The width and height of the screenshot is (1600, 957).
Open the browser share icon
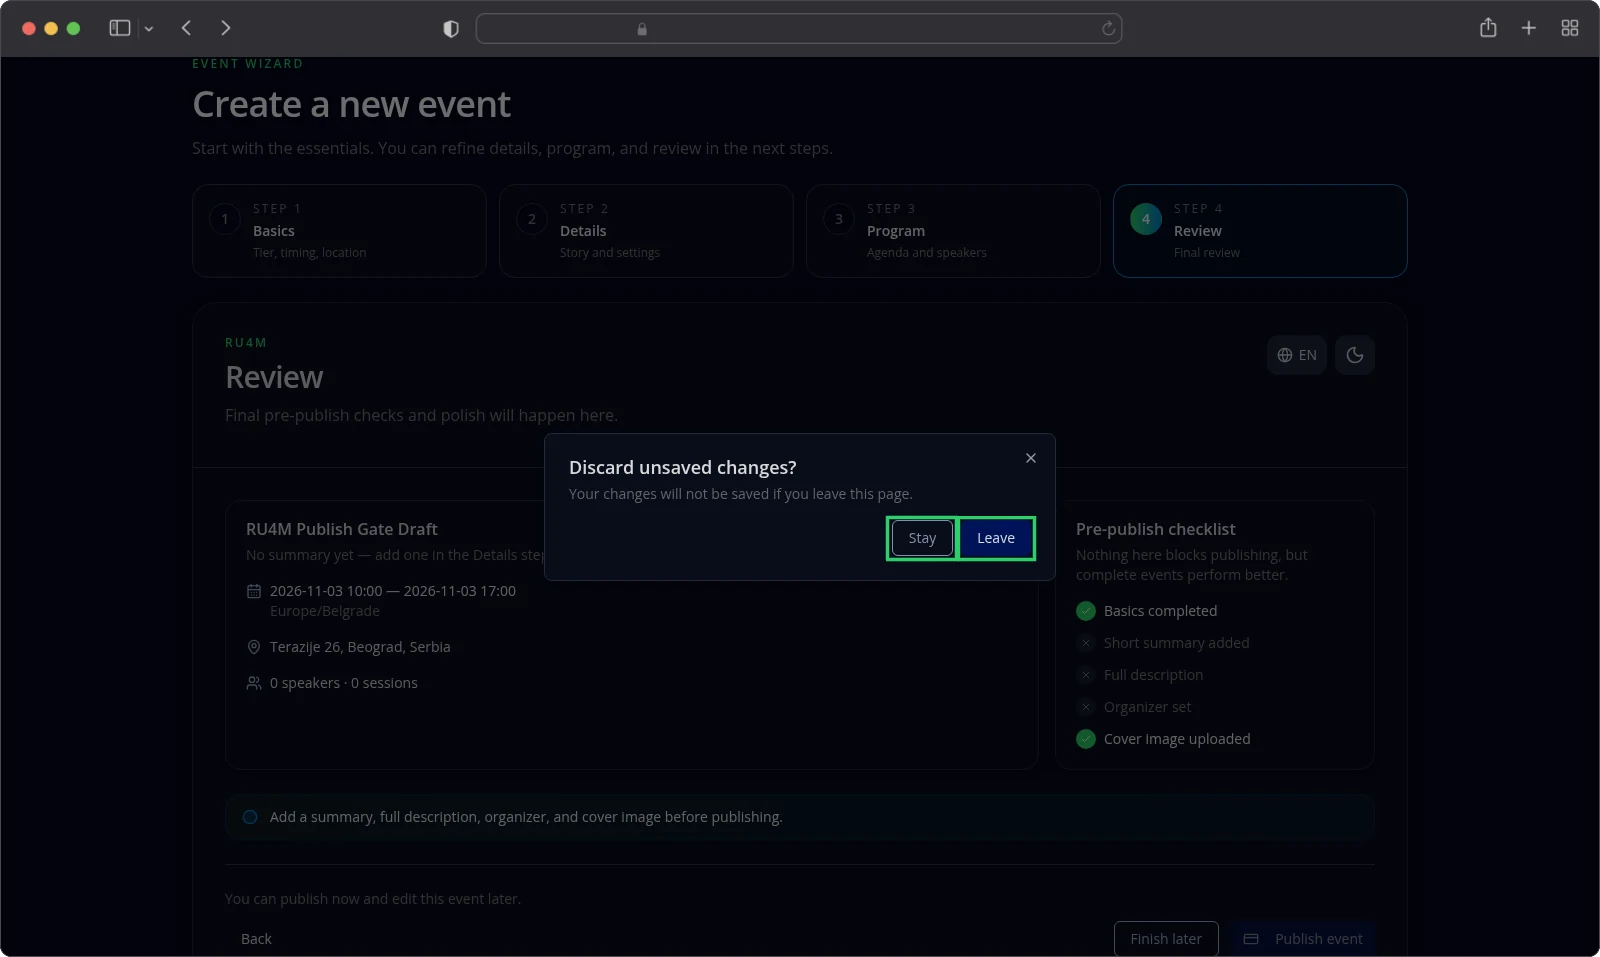tap(1488, 28)
